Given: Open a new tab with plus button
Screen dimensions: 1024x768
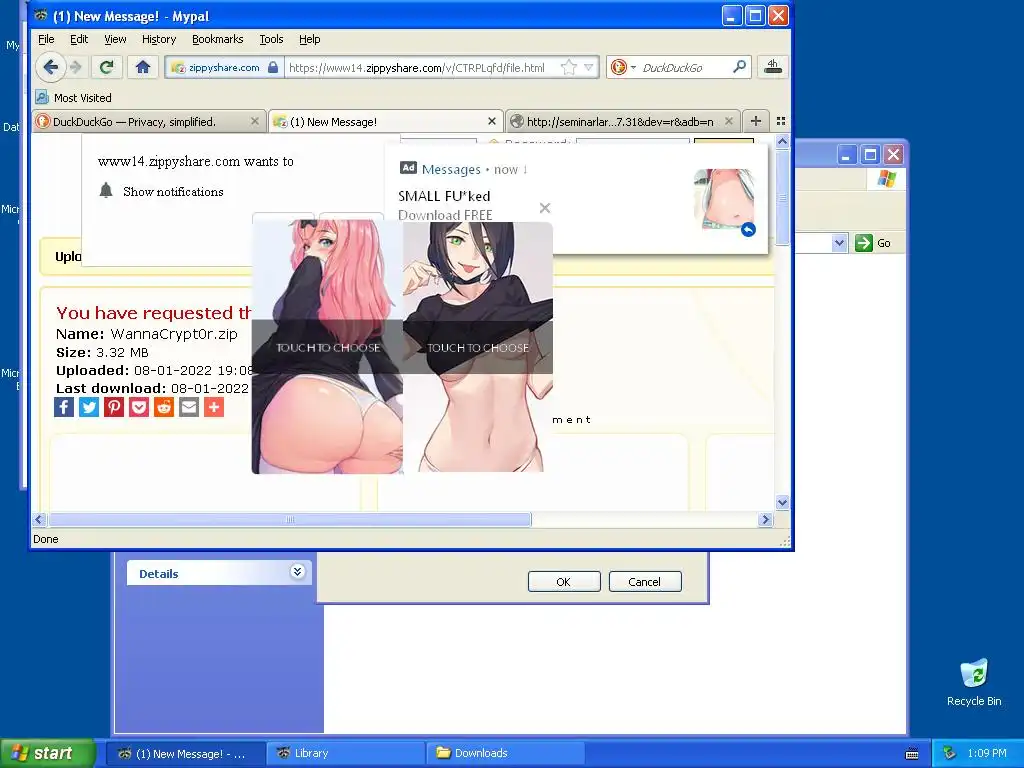Looking at the screenshot, I should click(756, 121).
